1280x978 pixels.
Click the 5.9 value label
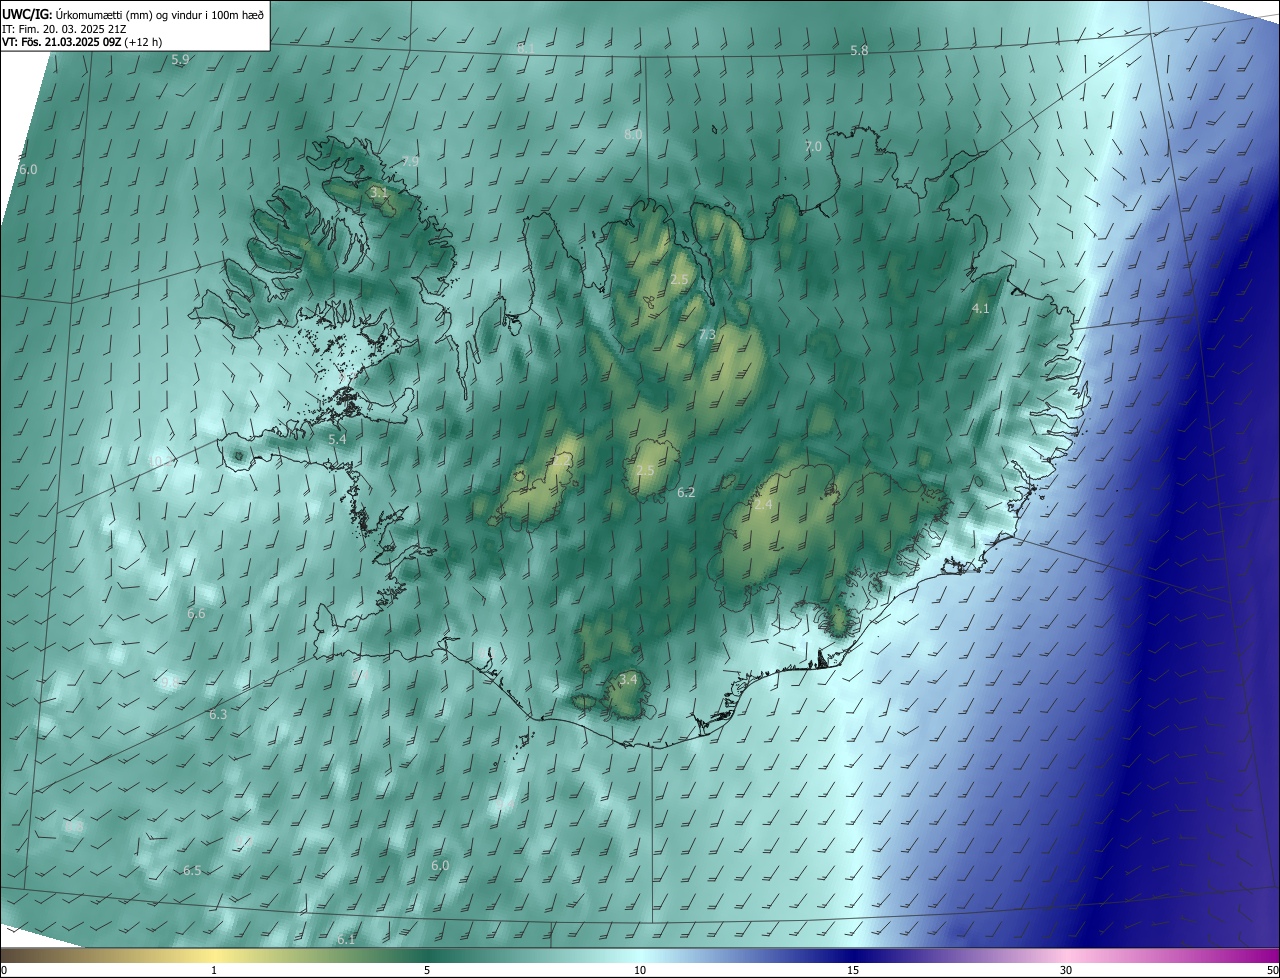tap(180, 60)
